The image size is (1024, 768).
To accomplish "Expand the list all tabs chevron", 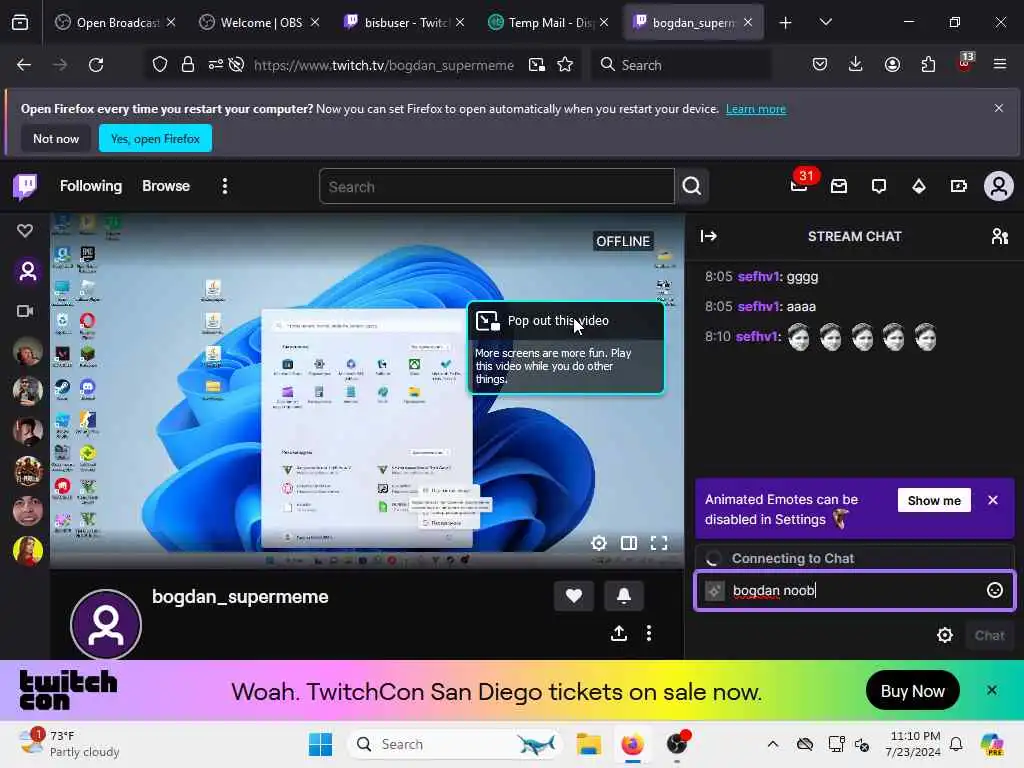I will tap(825, 23).
